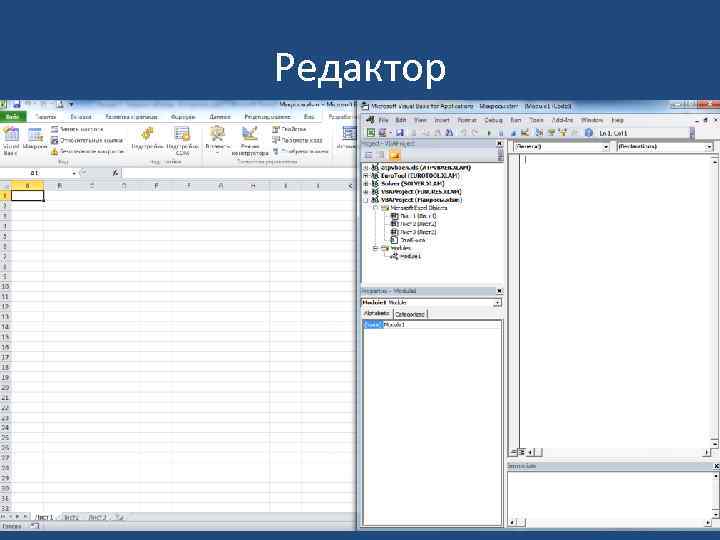Click View Object icon in Project panel
The height and width of the screenshot is (540, 720).
[x=380, y=155]
